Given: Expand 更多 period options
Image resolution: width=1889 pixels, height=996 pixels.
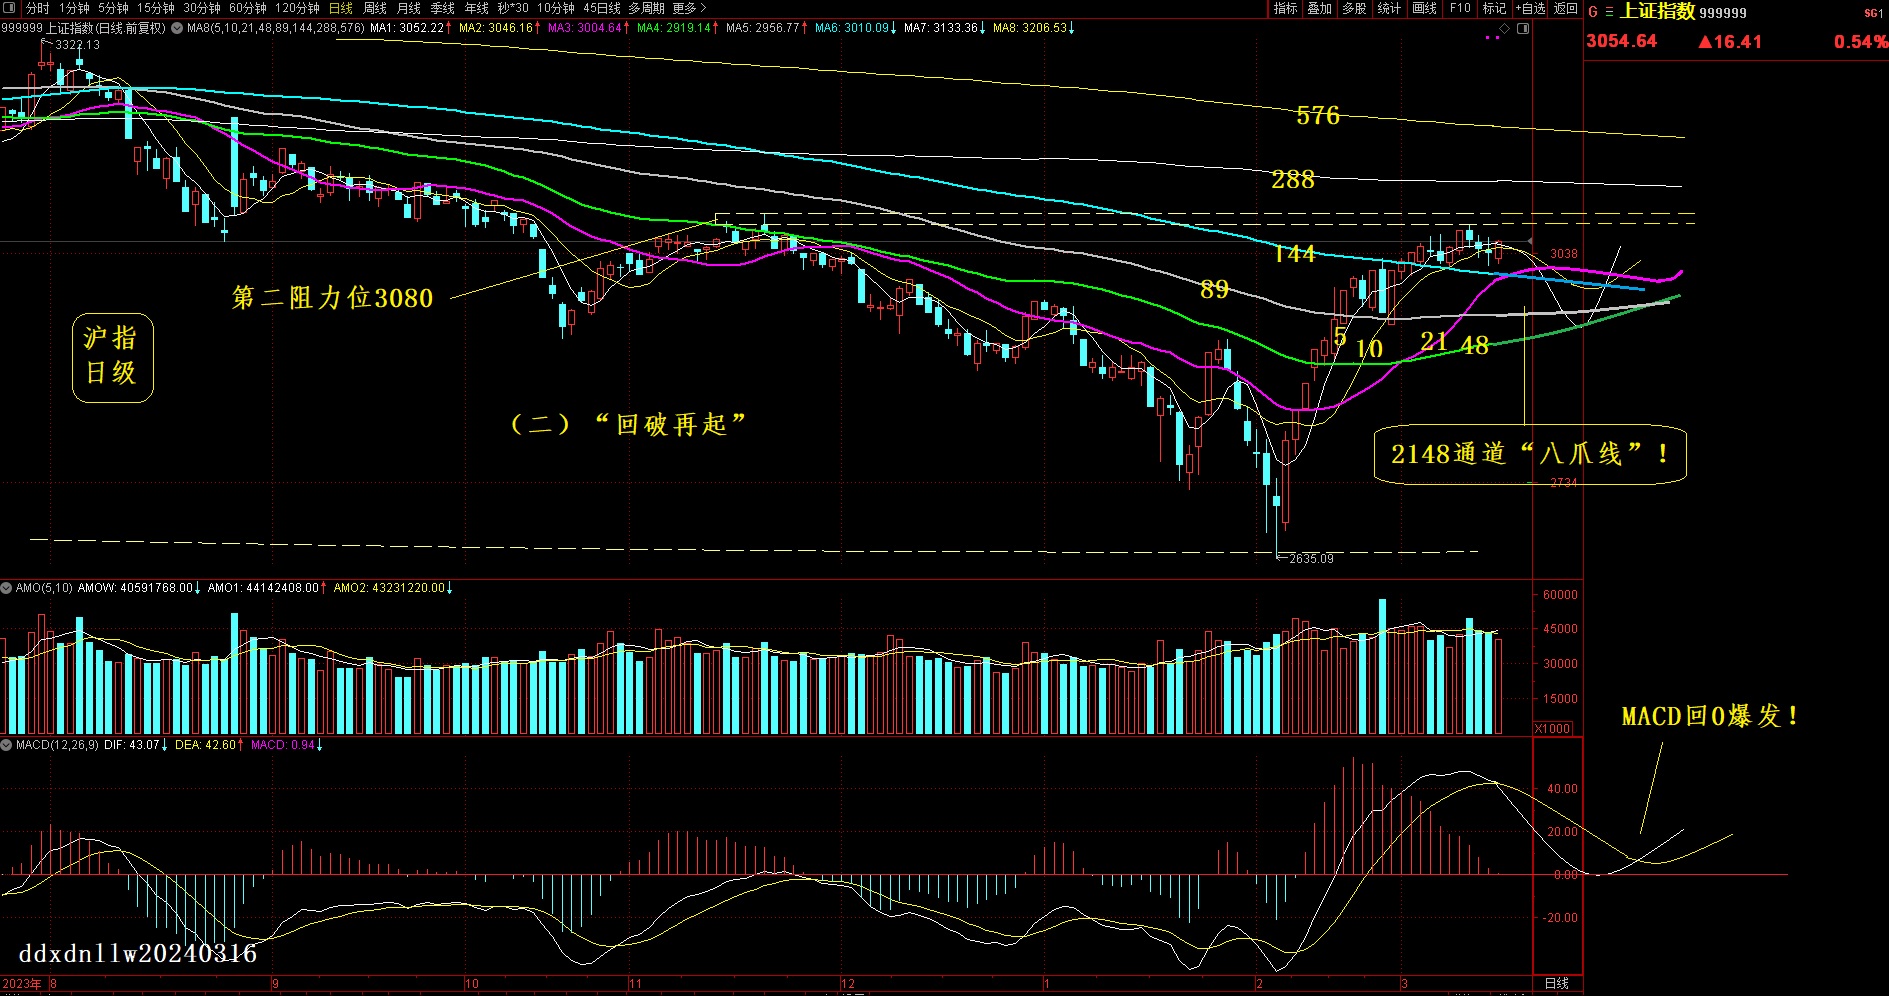Looking at the screenshot, I should tap(689, 8).
